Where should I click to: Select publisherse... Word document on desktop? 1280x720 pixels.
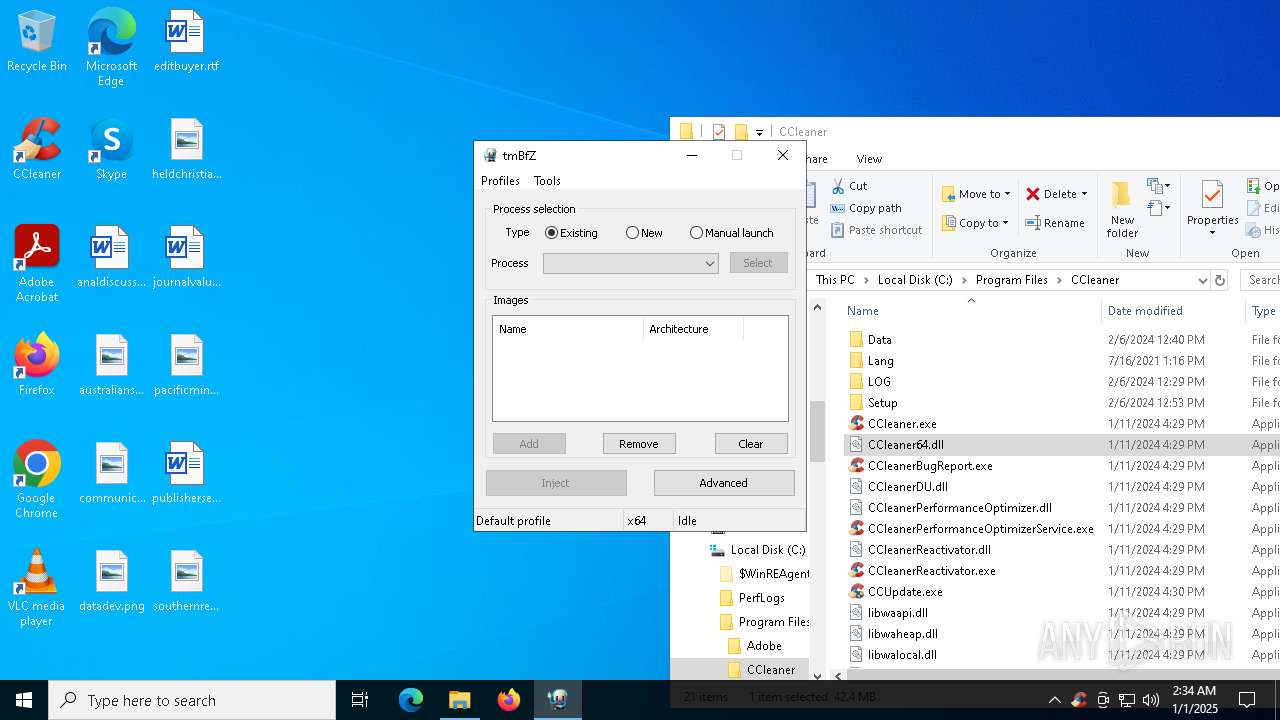click(186, 474)
